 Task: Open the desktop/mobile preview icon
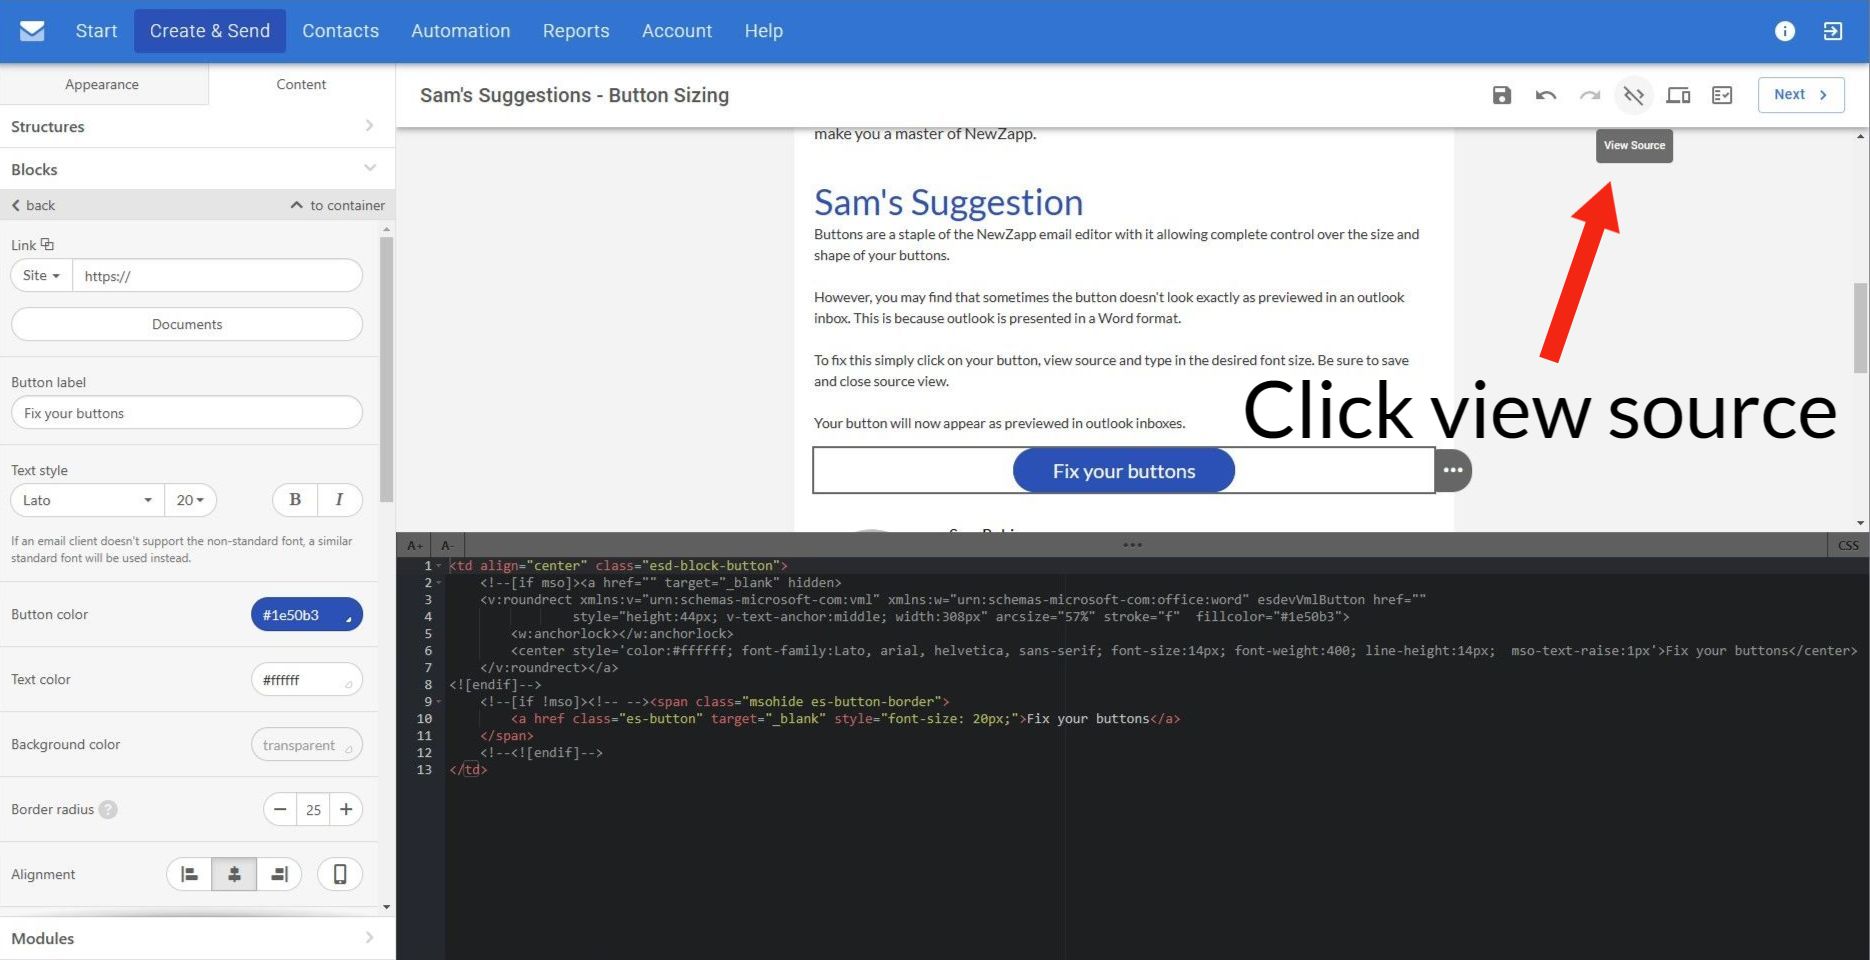point(1677,95)
